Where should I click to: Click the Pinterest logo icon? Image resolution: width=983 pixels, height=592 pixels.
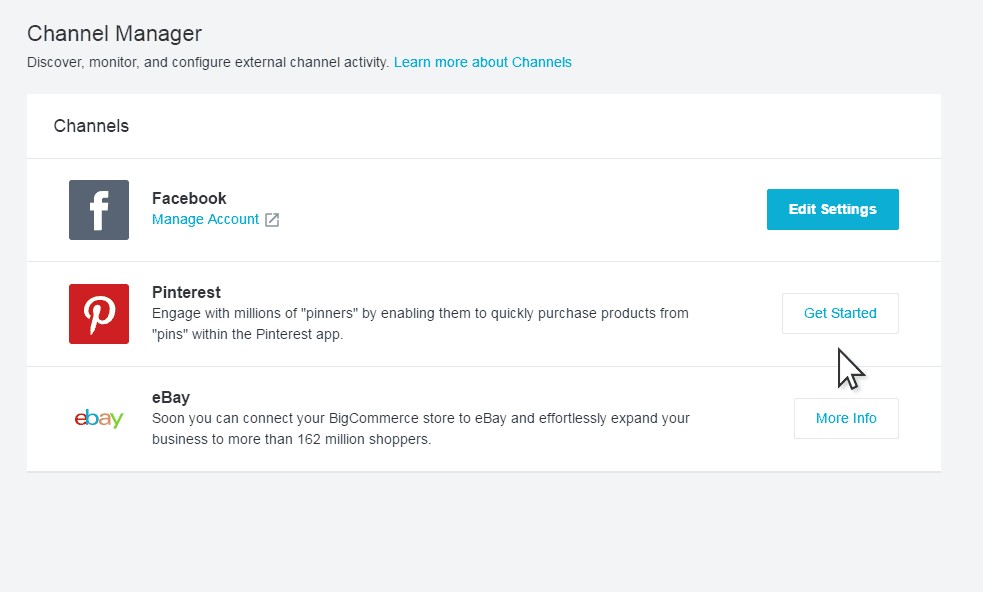(99, 314)
